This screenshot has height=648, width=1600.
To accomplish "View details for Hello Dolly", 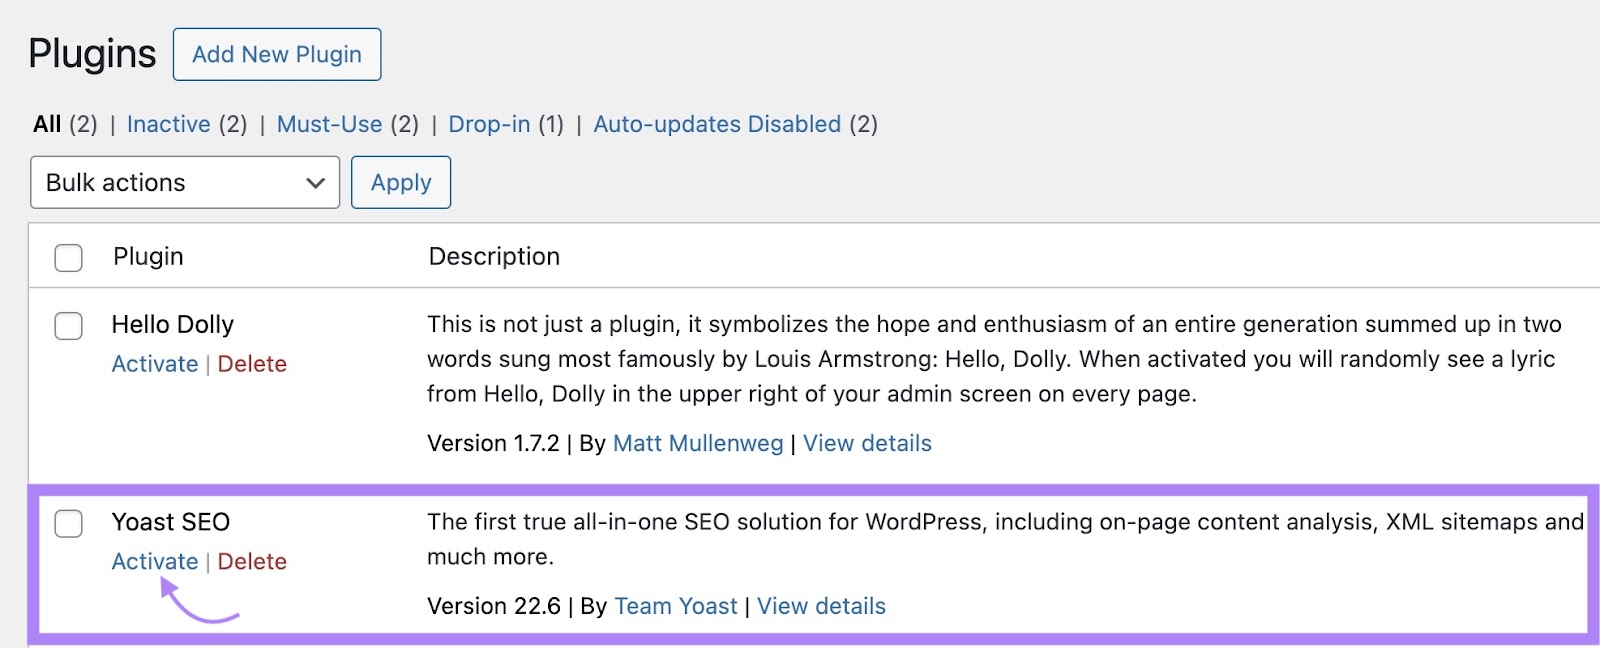I will pos(867,443).
